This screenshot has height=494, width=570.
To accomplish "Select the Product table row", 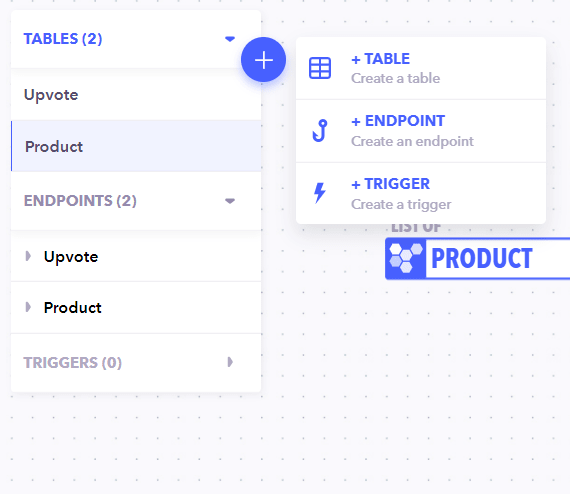I will click(x=136, y=146).
